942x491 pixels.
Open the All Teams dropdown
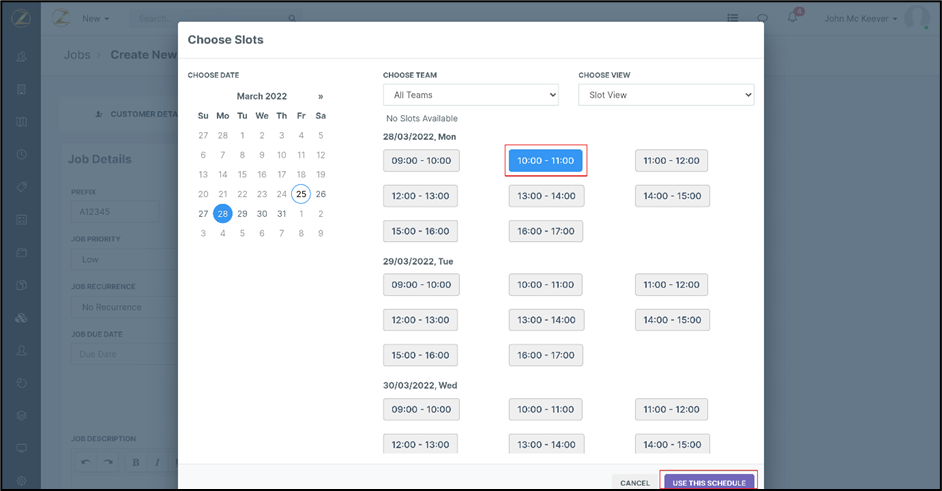470,95
